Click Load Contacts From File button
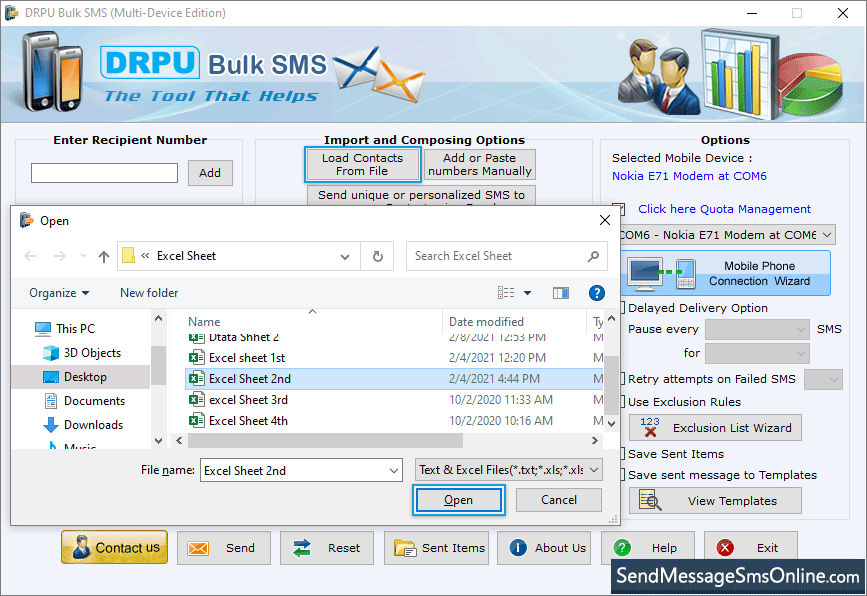867x596 pixels. coord(362,164)
